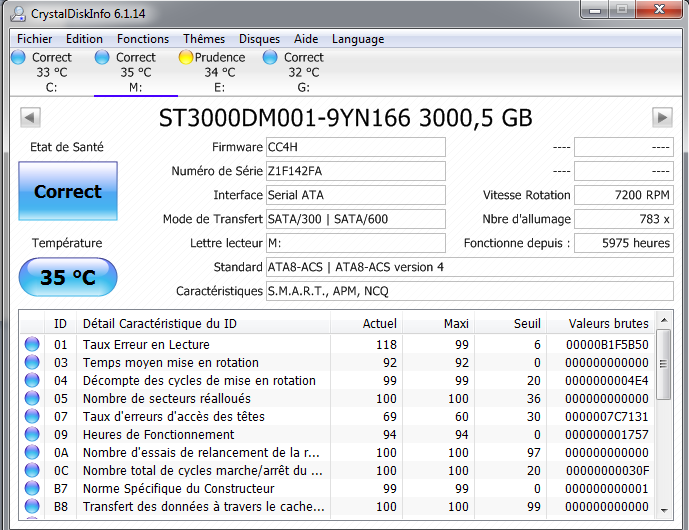Click the Standard field ATA8-ACS
The image size is (689, 530).
point(469,267)
